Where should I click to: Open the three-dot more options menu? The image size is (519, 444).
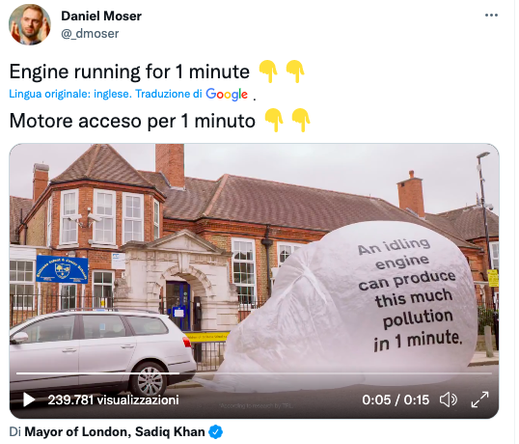point(491,15)
